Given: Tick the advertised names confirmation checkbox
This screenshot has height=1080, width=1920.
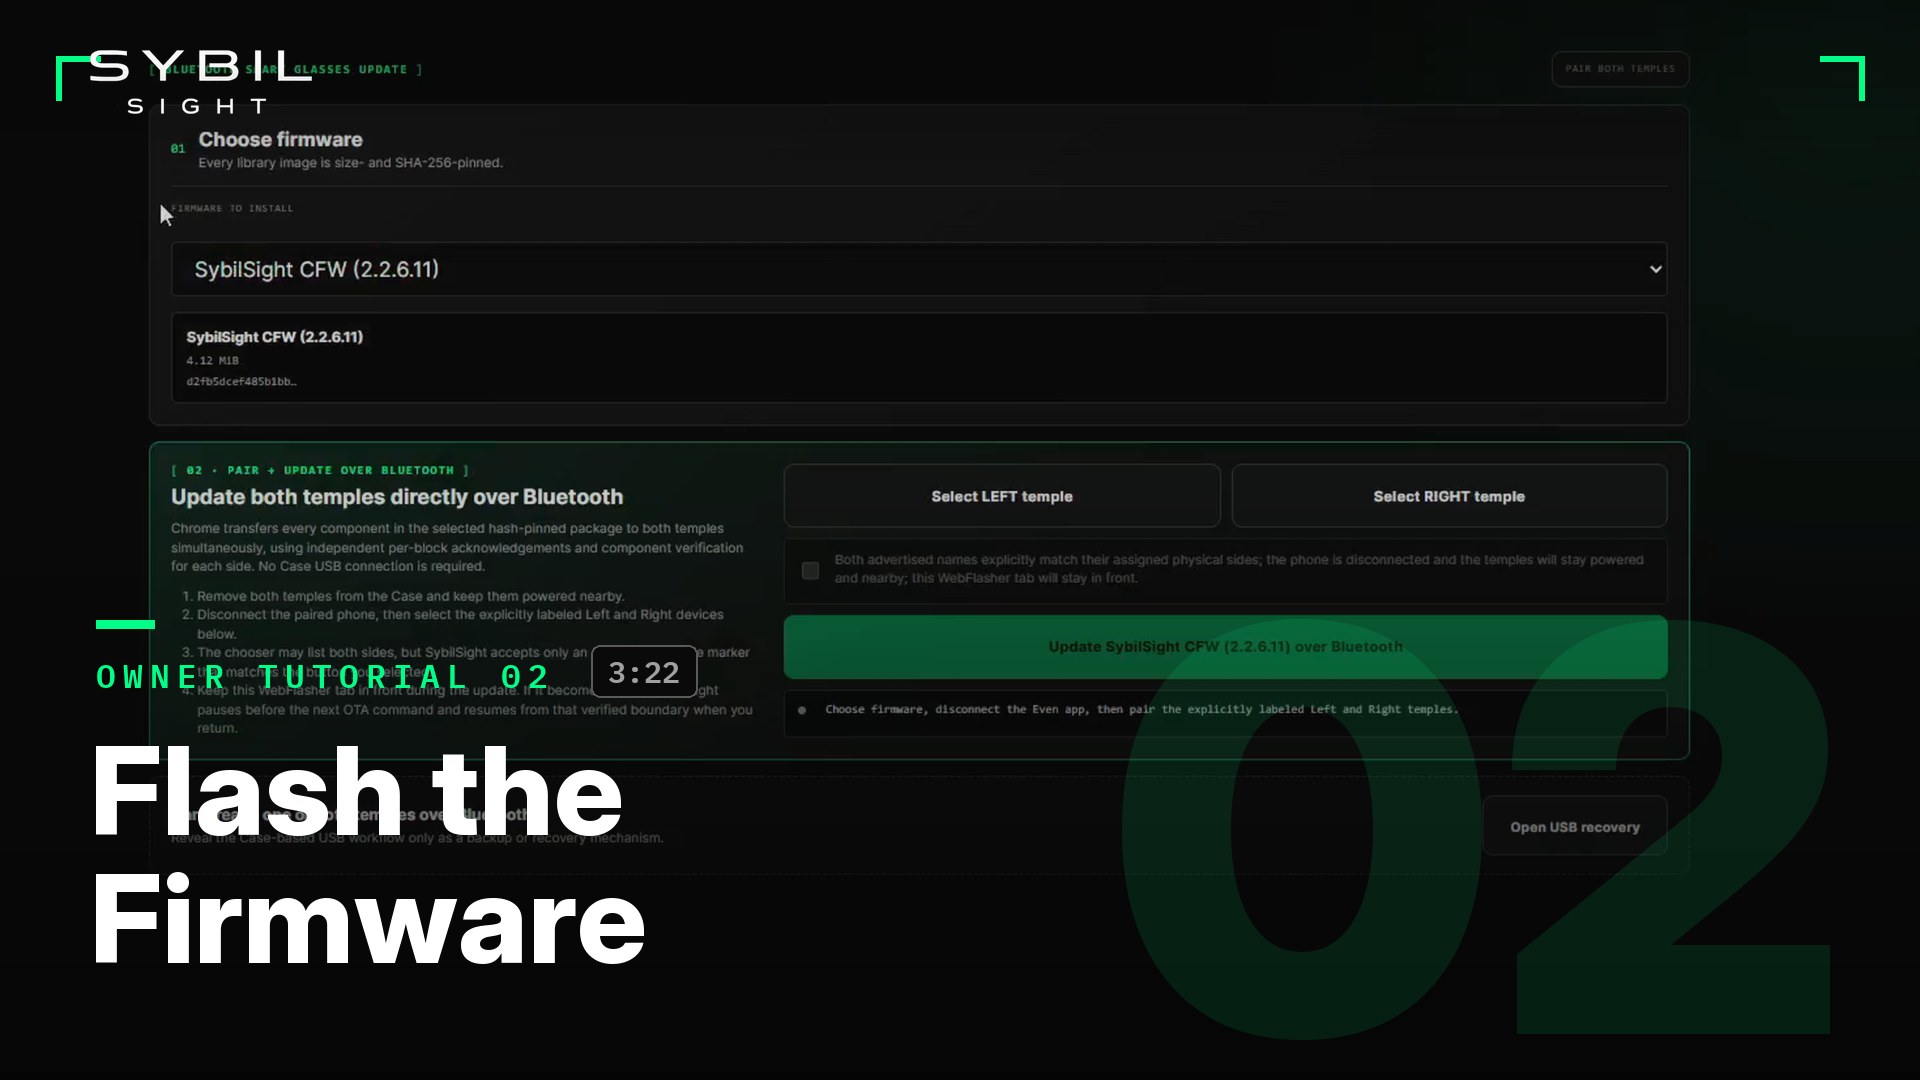Looking at the screenshot, I should (810, 570).
